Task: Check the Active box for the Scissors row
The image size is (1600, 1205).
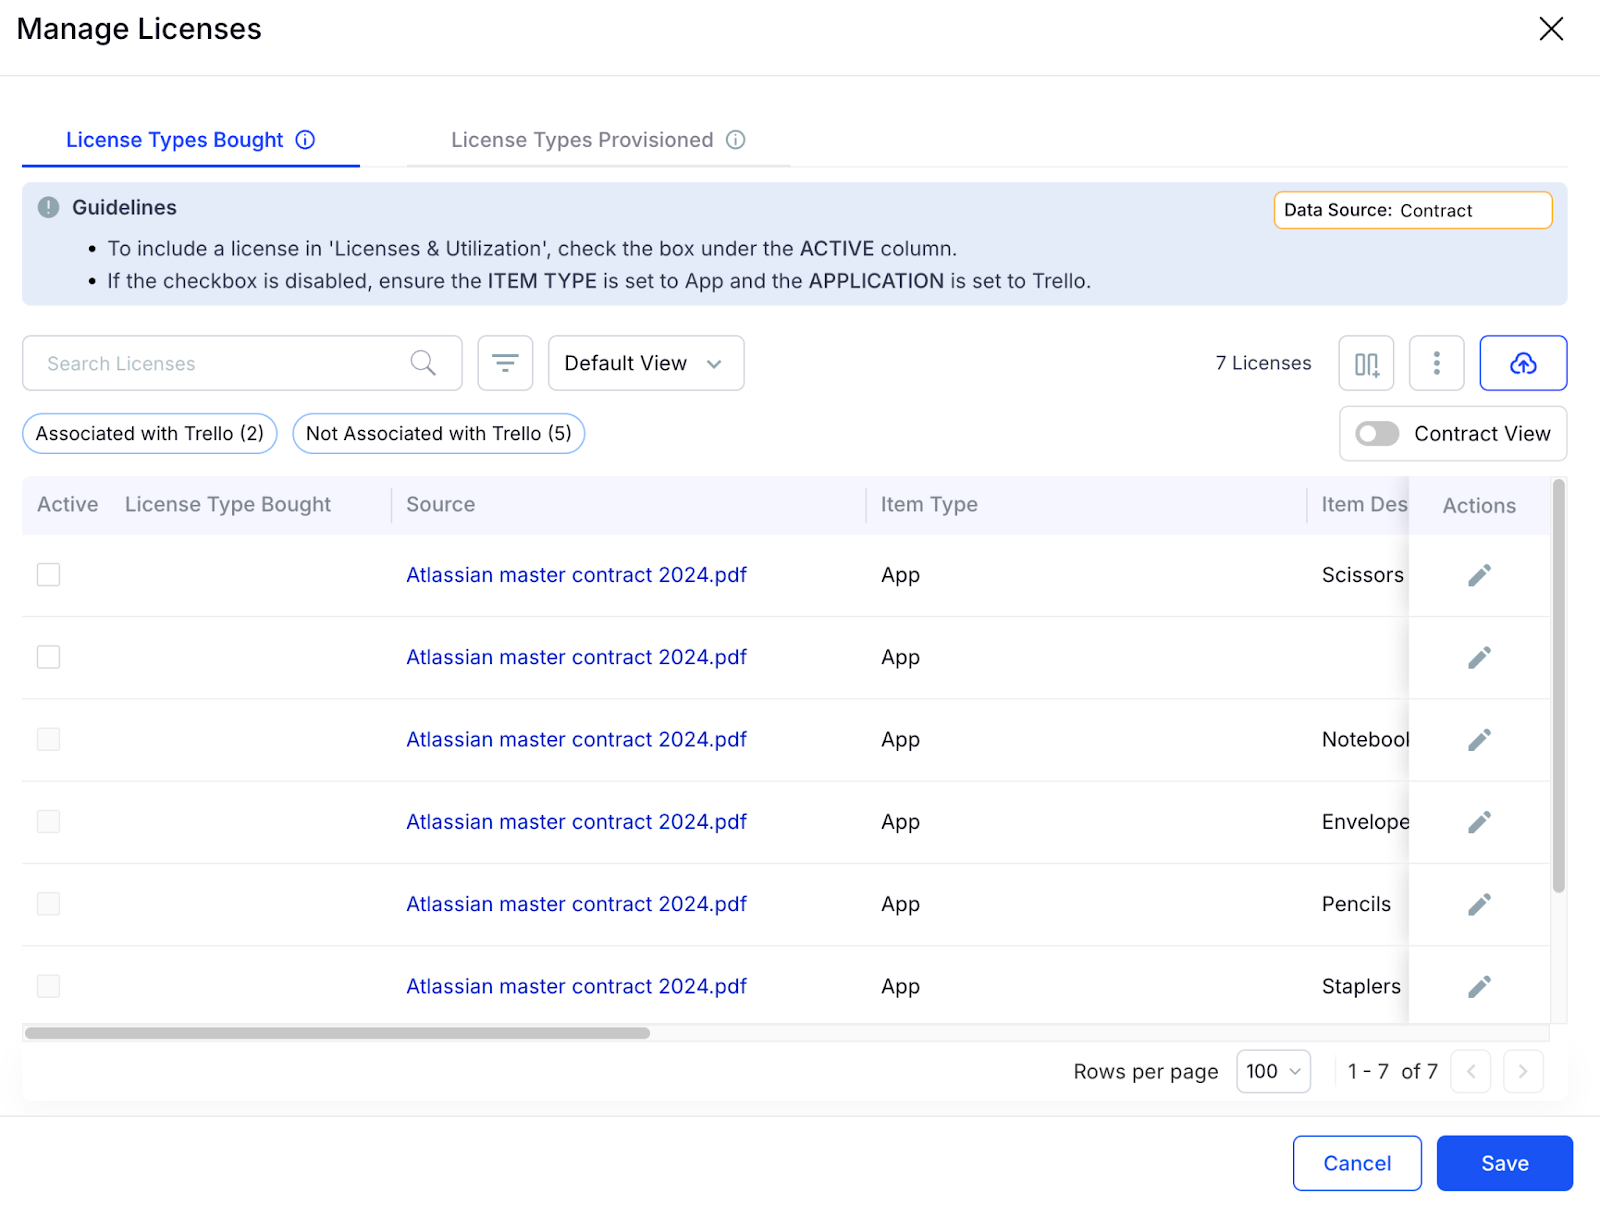Action: tap(48, 575)
